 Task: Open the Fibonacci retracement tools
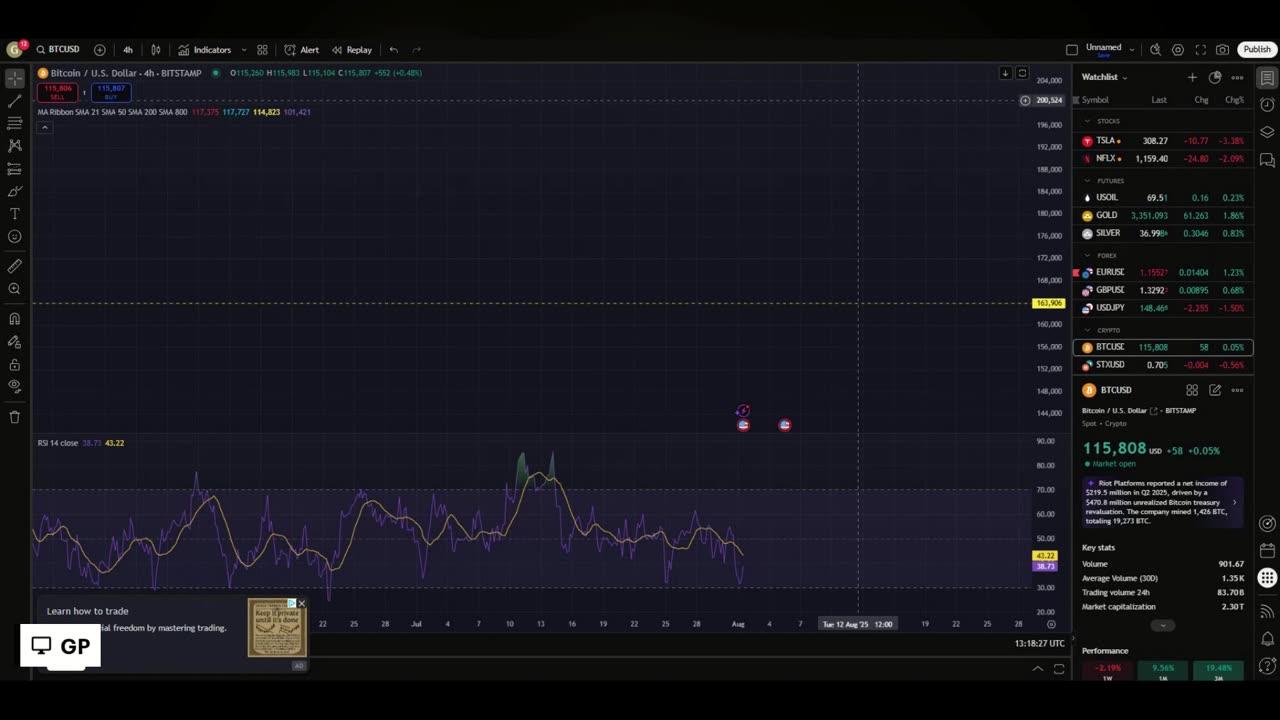(15, 123)
